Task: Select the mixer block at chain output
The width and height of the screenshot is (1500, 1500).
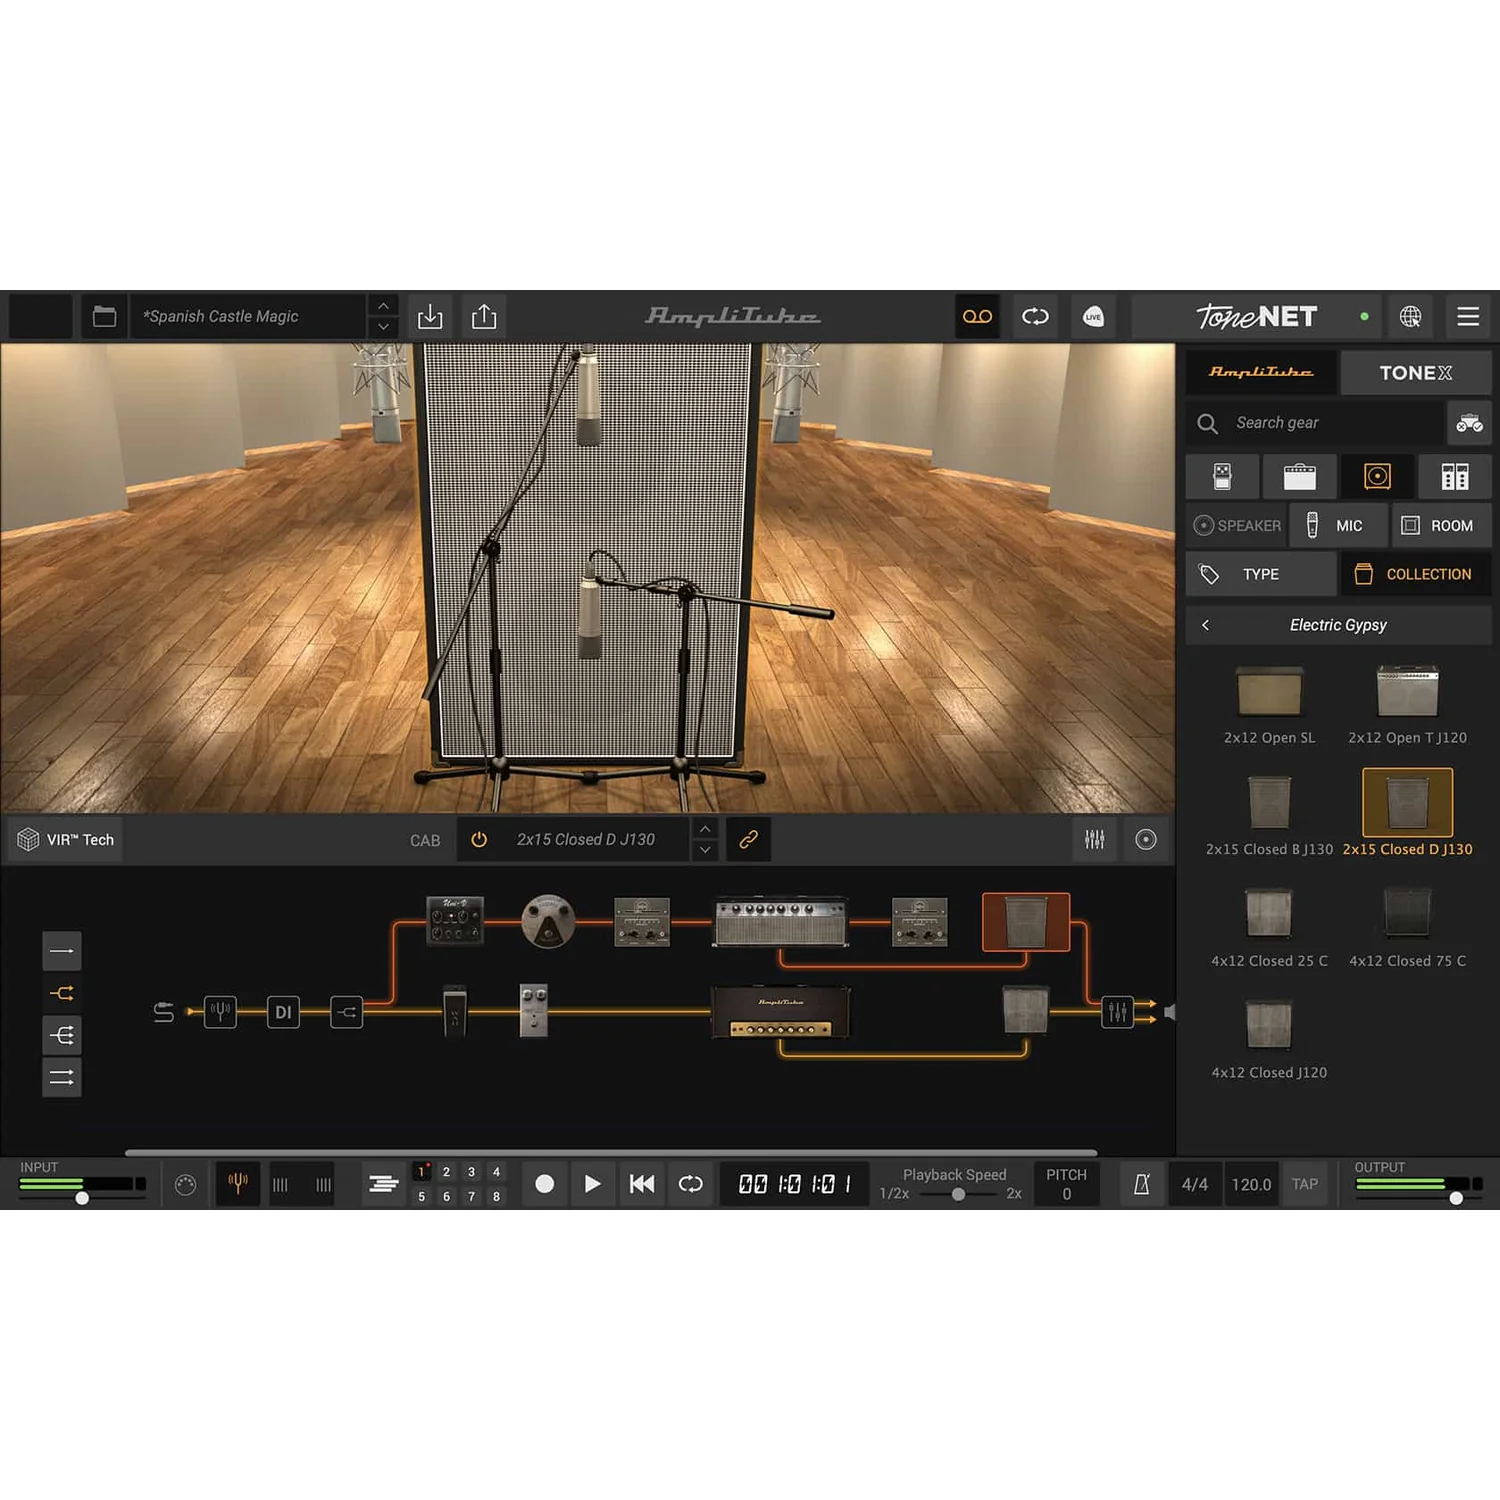Action: (1117, 1012)
